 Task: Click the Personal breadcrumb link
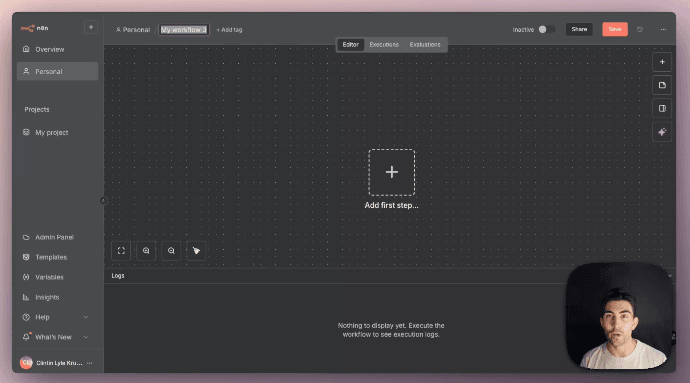tap(132, 30)
